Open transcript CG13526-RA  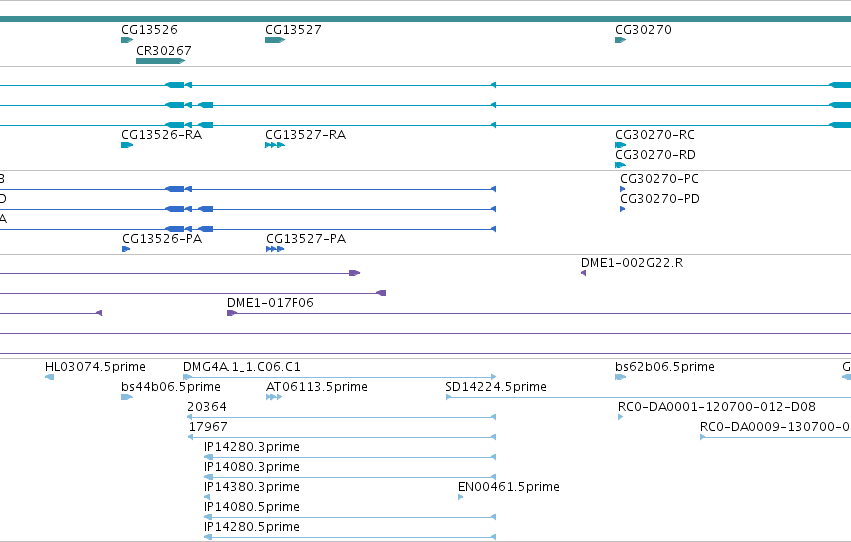[x=161, y=135]
